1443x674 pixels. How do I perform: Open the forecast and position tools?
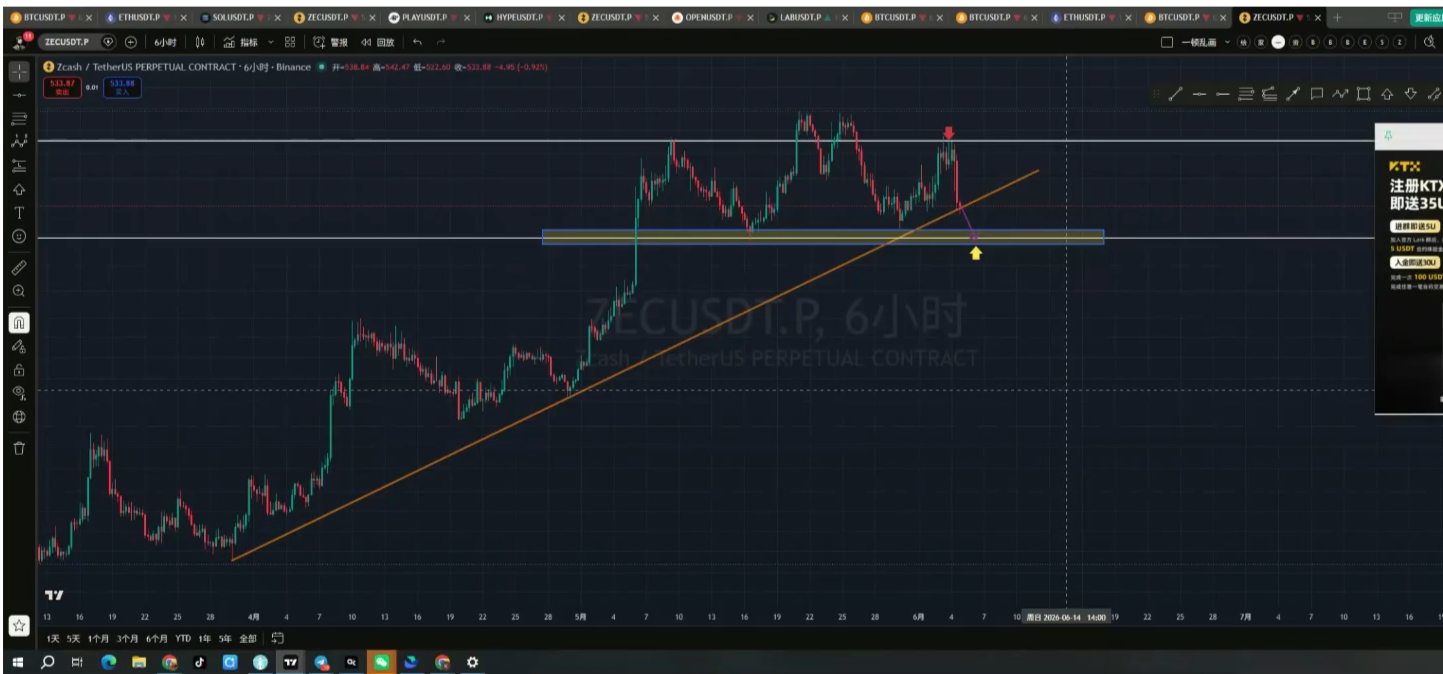coord(18,166)
